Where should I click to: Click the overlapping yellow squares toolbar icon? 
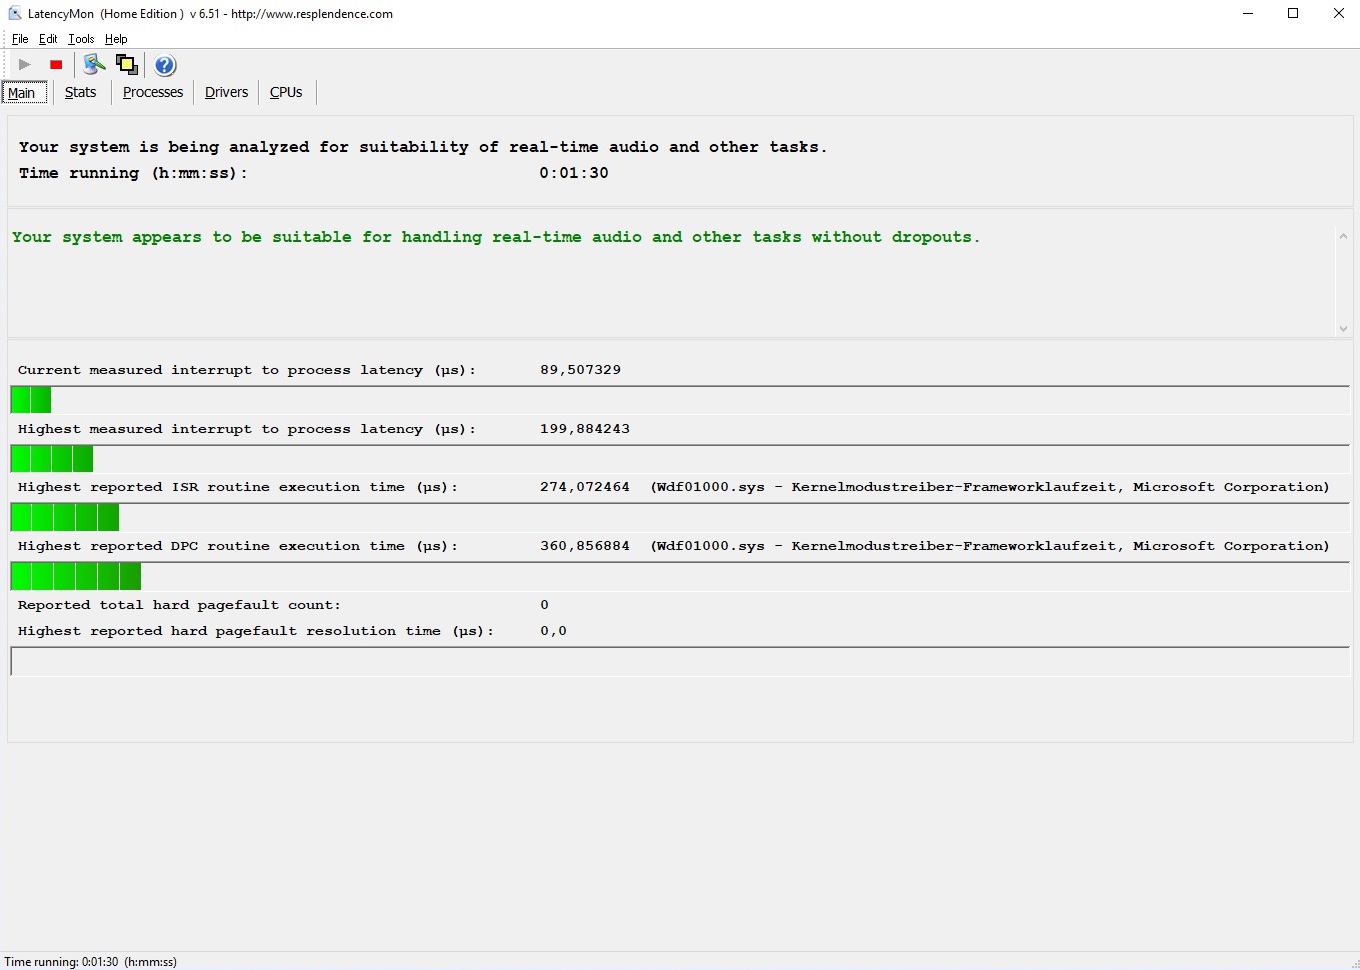127,65
